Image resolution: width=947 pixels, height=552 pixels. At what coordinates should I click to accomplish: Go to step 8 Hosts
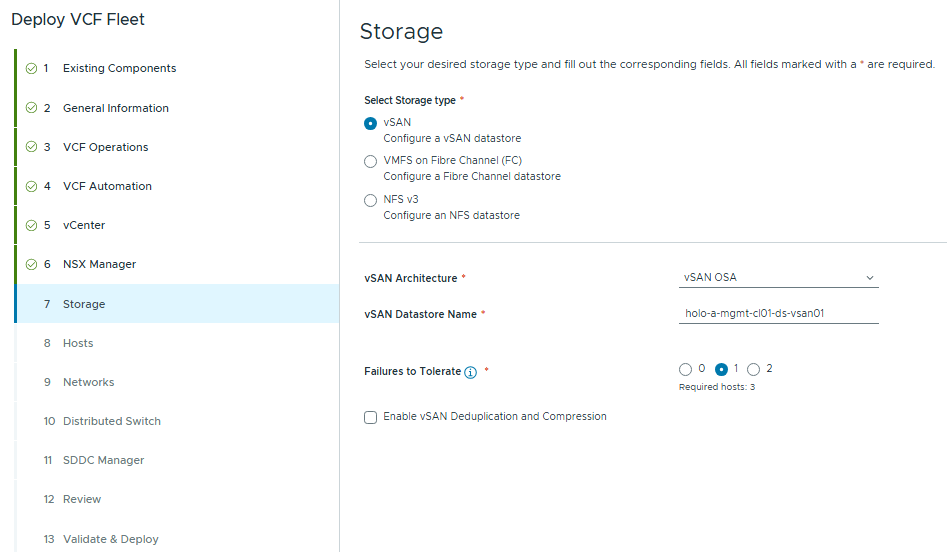click(x=78, y=343)
